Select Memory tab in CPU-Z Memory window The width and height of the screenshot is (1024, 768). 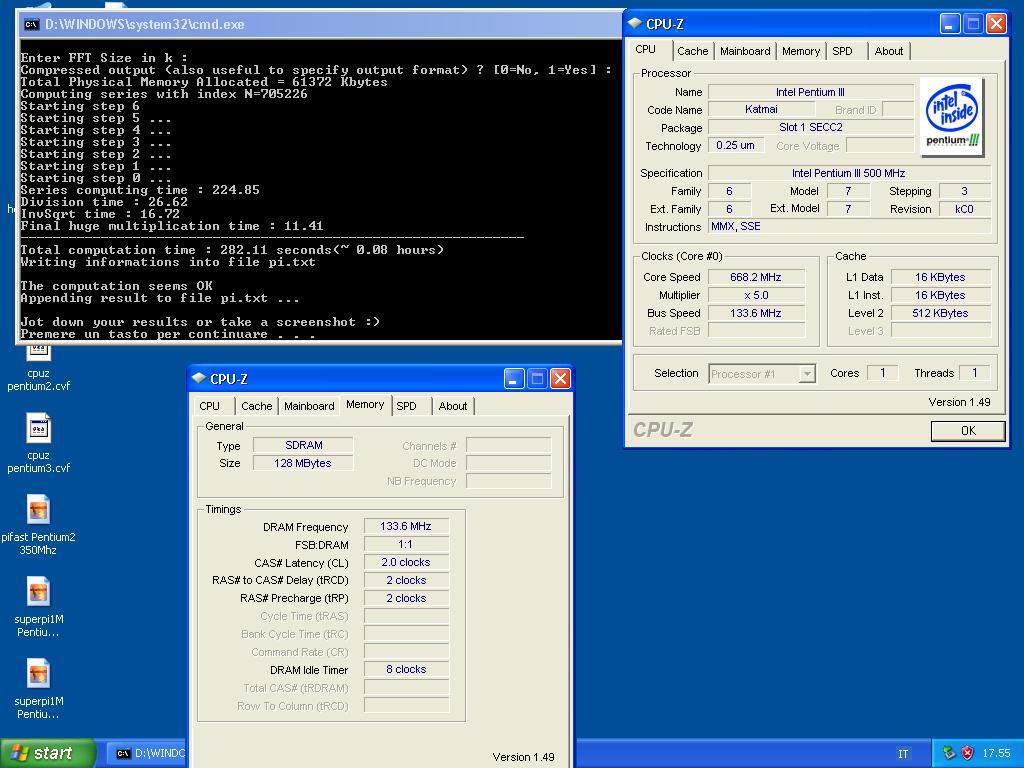click(x=365, y=404)
